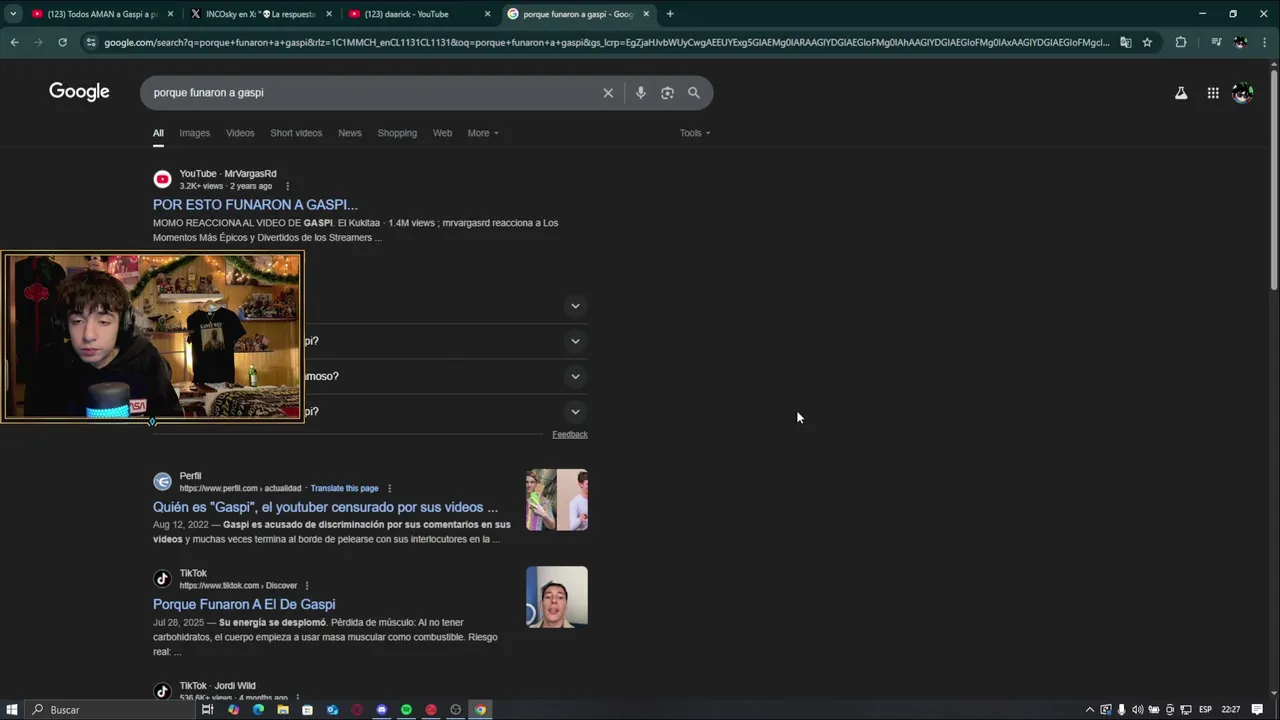Go back with the browser back arrow

tap(14, 42)
